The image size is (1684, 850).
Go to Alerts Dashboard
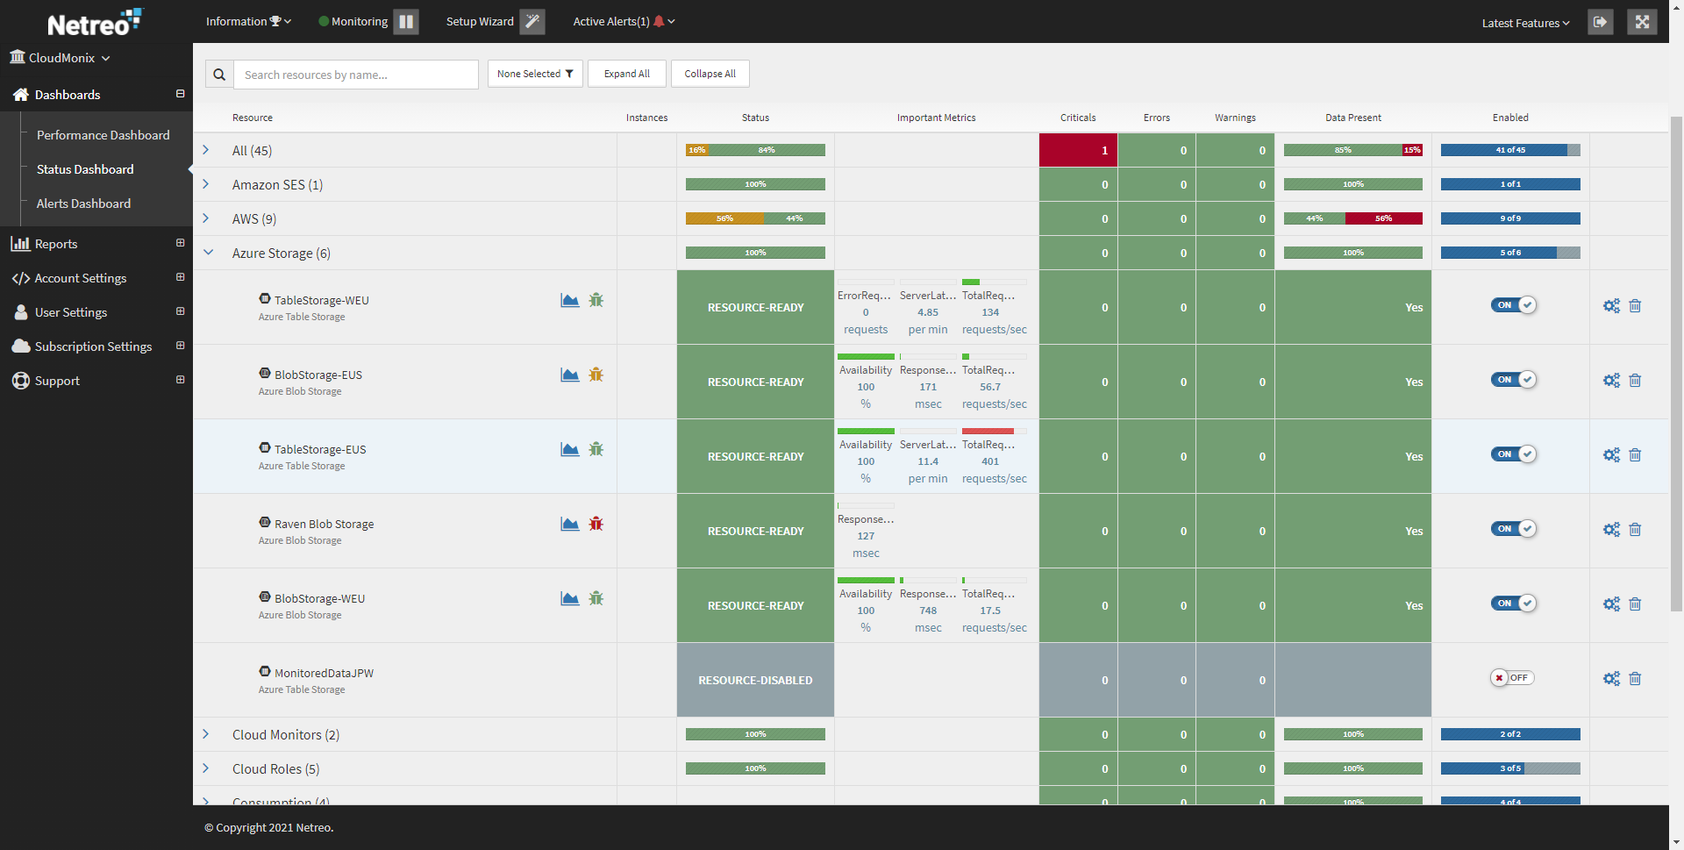pyautogui.click(x=84, y=203)
